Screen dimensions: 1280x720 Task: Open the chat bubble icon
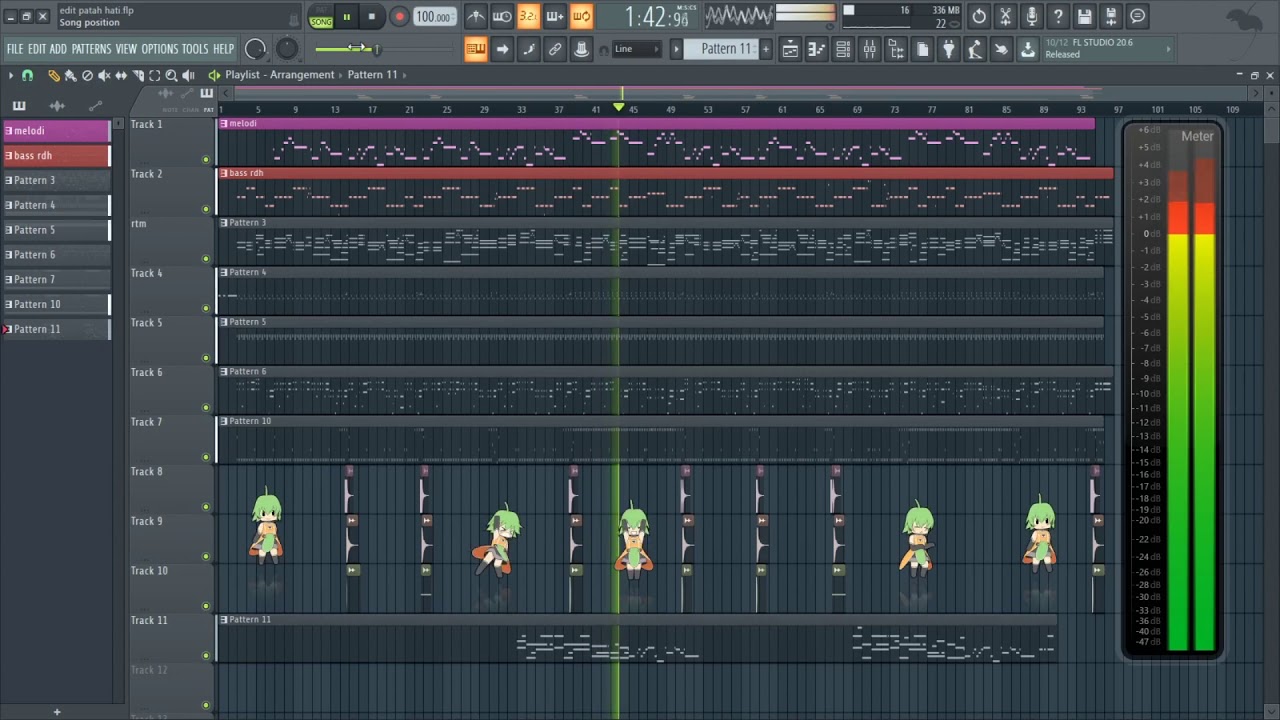1138,16
